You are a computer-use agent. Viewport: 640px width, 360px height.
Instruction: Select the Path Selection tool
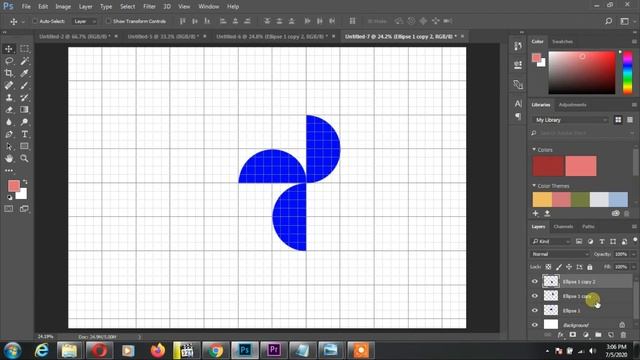pyautogui.click(x=9, y=147)
